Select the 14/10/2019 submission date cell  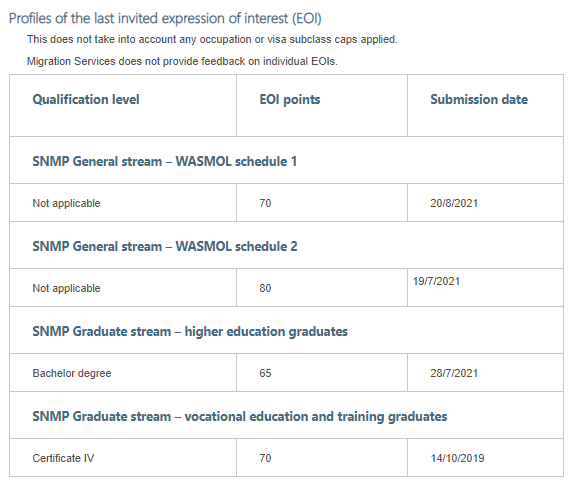[486, 458]
